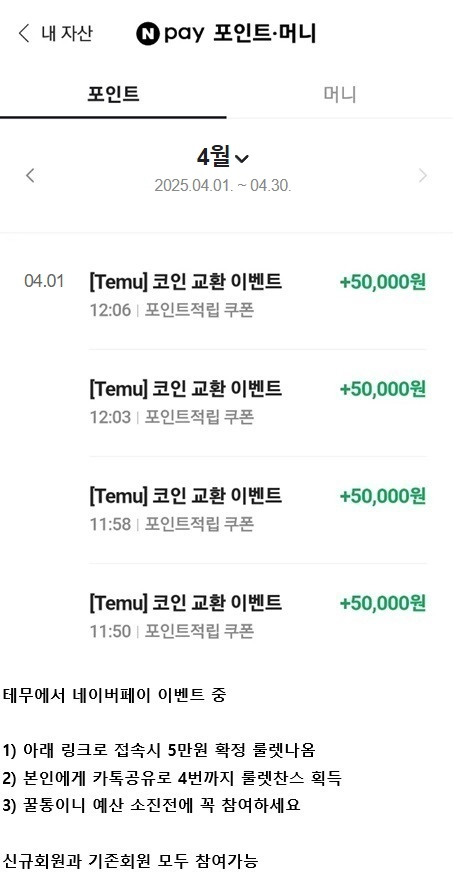Click the +50,000원 amount at 12:06

[383, 282]
